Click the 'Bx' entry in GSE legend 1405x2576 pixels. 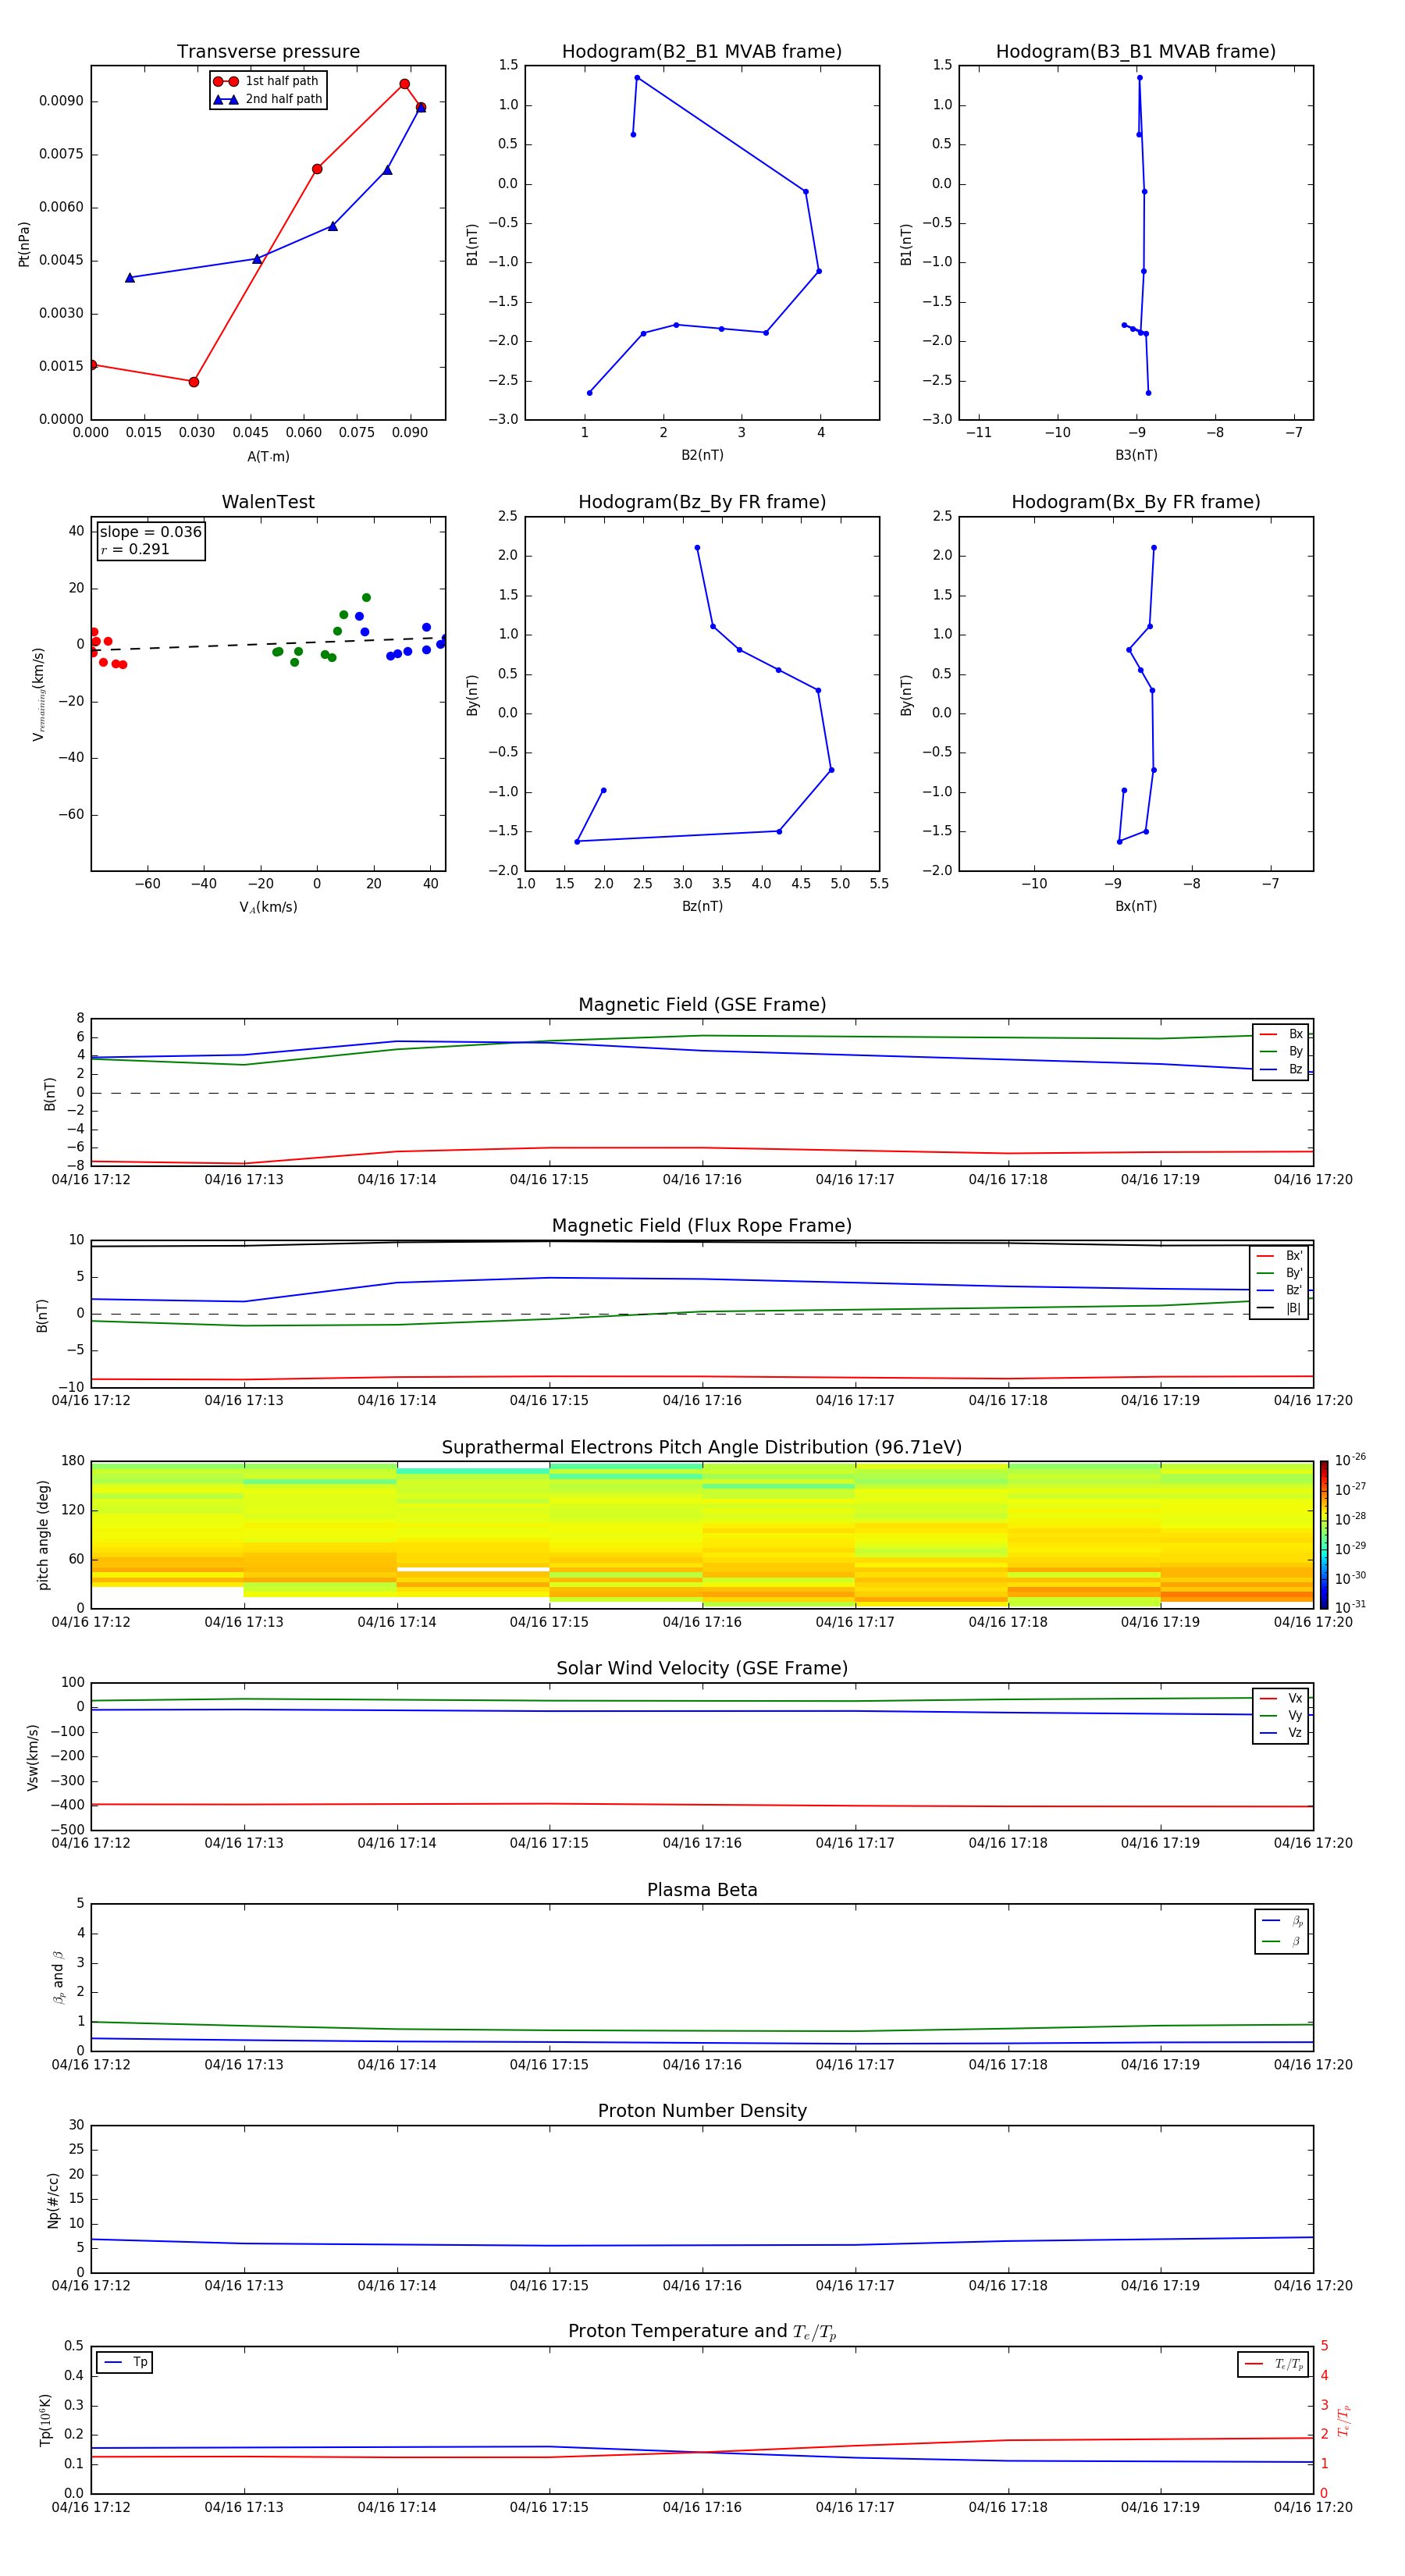(1281, 1034)
